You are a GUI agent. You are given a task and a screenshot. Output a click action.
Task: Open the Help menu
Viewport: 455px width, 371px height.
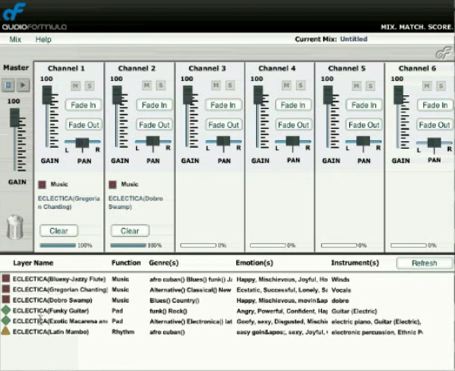(43, 39)
